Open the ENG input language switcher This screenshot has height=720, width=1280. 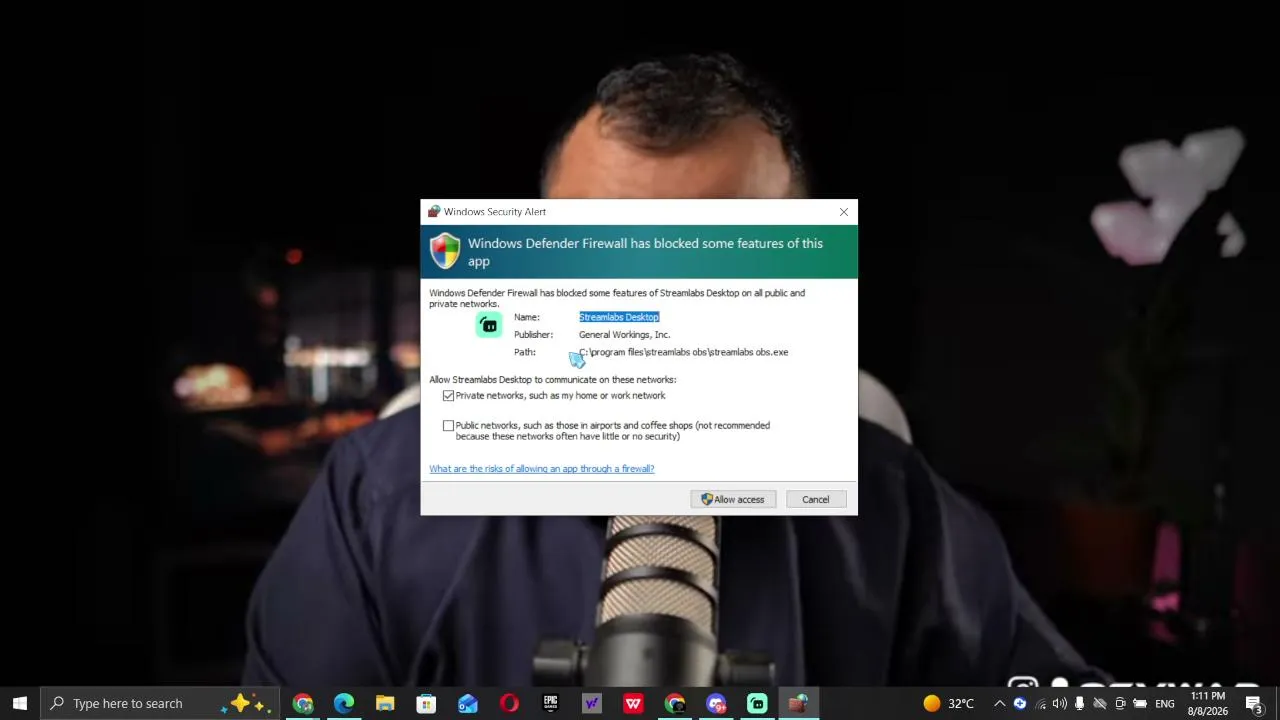pos(1165,704)
